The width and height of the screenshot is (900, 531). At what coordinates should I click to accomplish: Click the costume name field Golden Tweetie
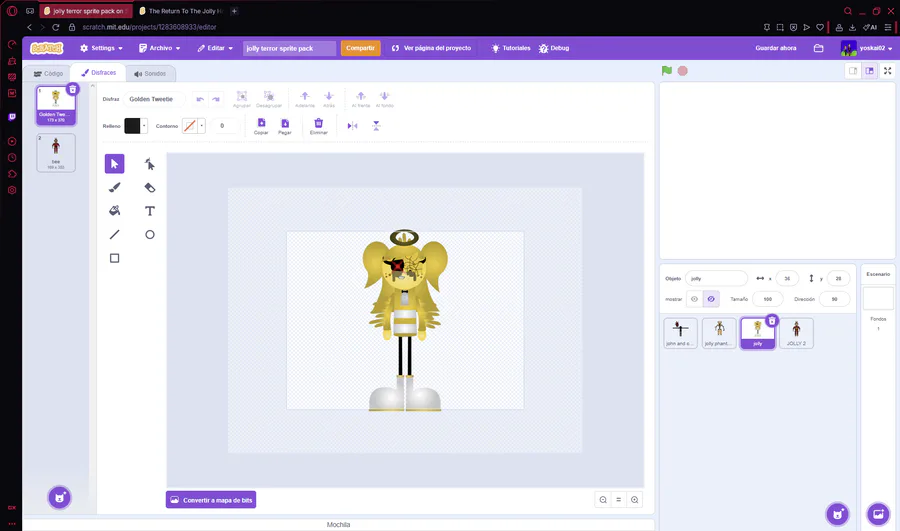pos(154,99)
